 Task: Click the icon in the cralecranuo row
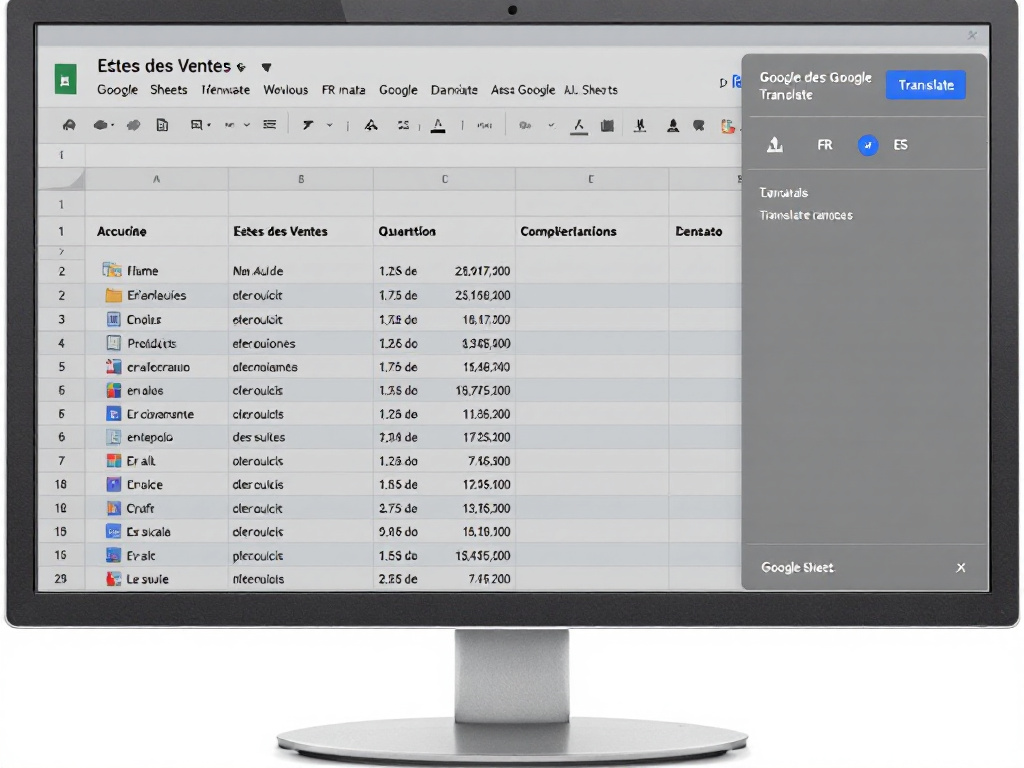(114, 366)
